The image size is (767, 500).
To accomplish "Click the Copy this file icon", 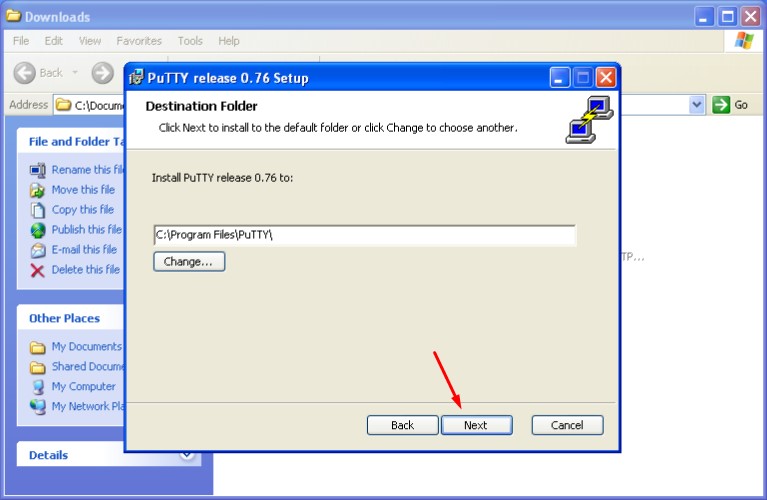I will coord(38,210).
